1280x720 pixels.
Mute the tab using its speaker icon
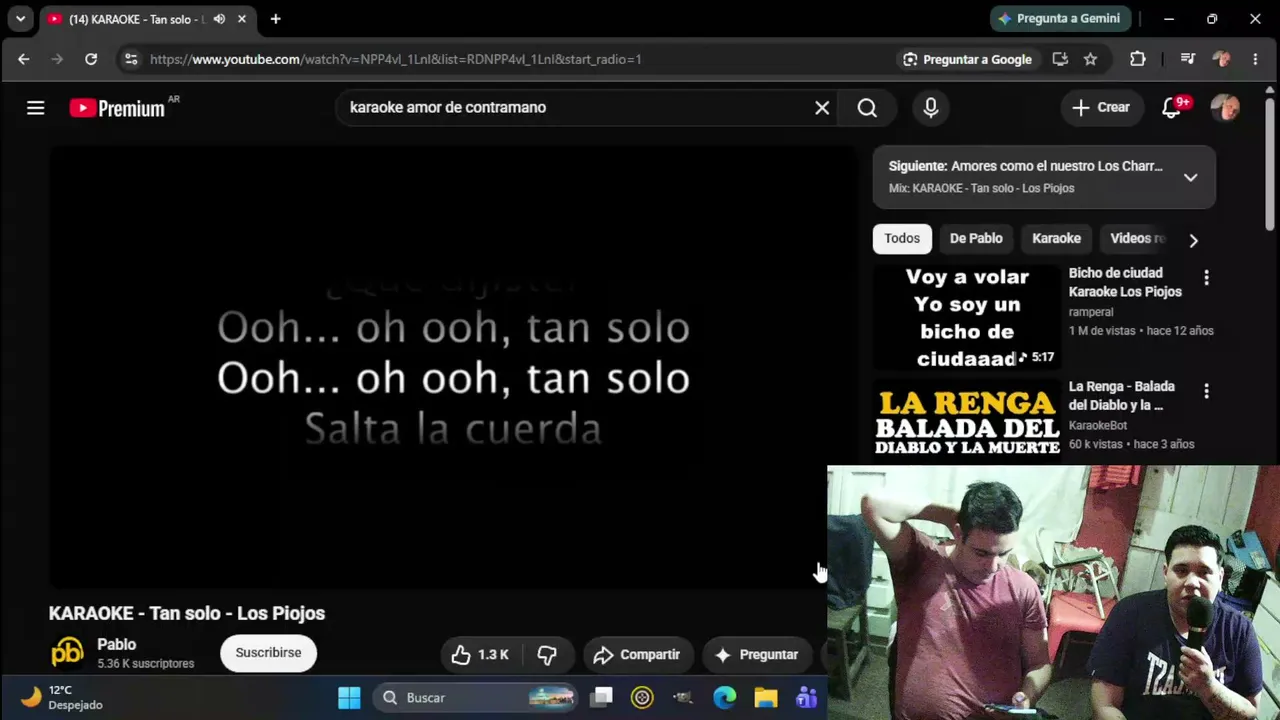219,19
